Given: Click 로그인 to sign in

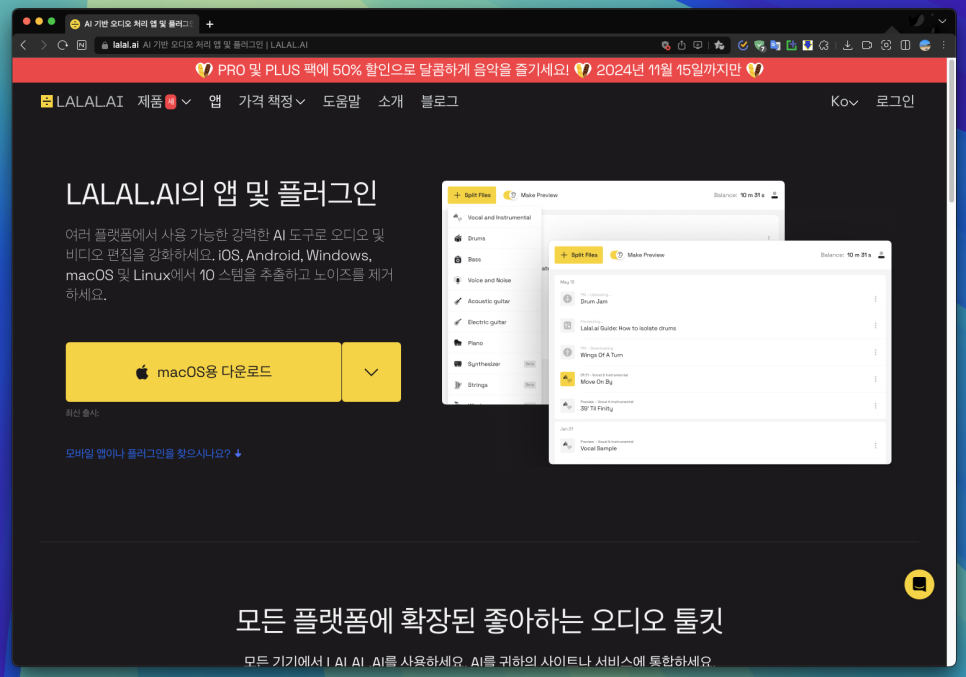Looking at the screenshot, I should (x=895, y=101).
